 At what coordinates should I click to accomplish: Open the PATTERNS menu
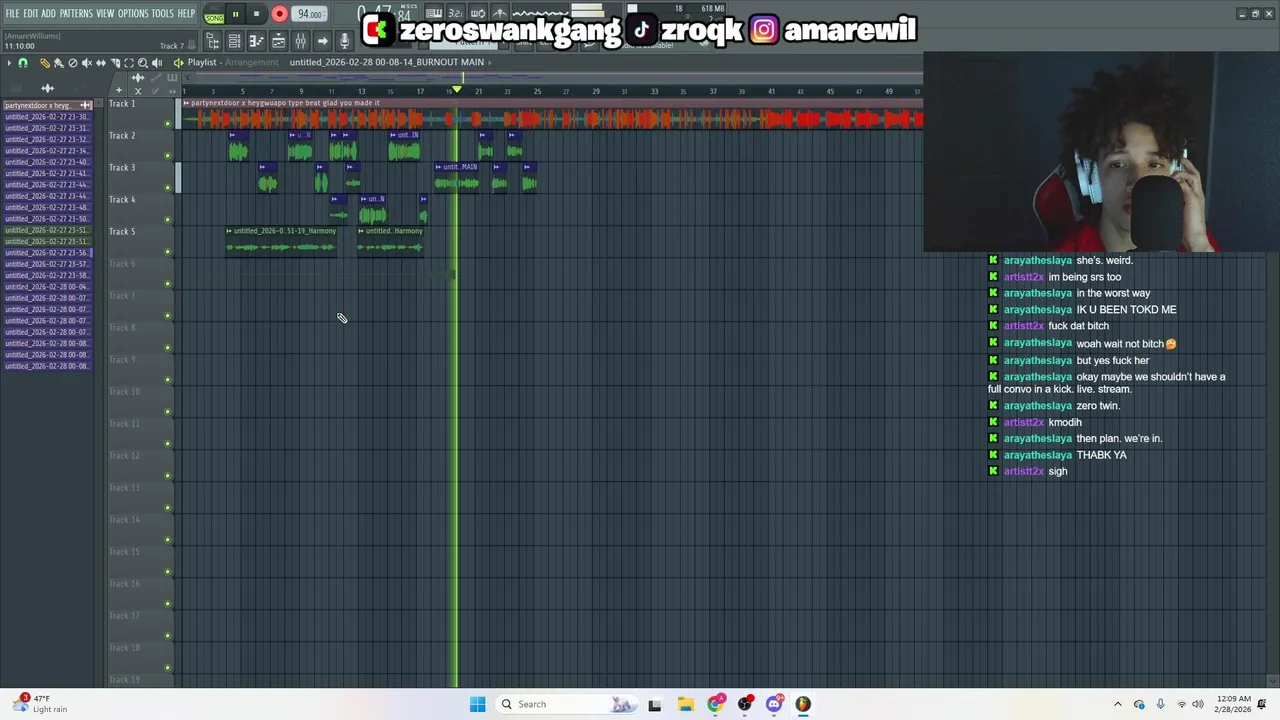pyautogui.click(x=76, y=13)
